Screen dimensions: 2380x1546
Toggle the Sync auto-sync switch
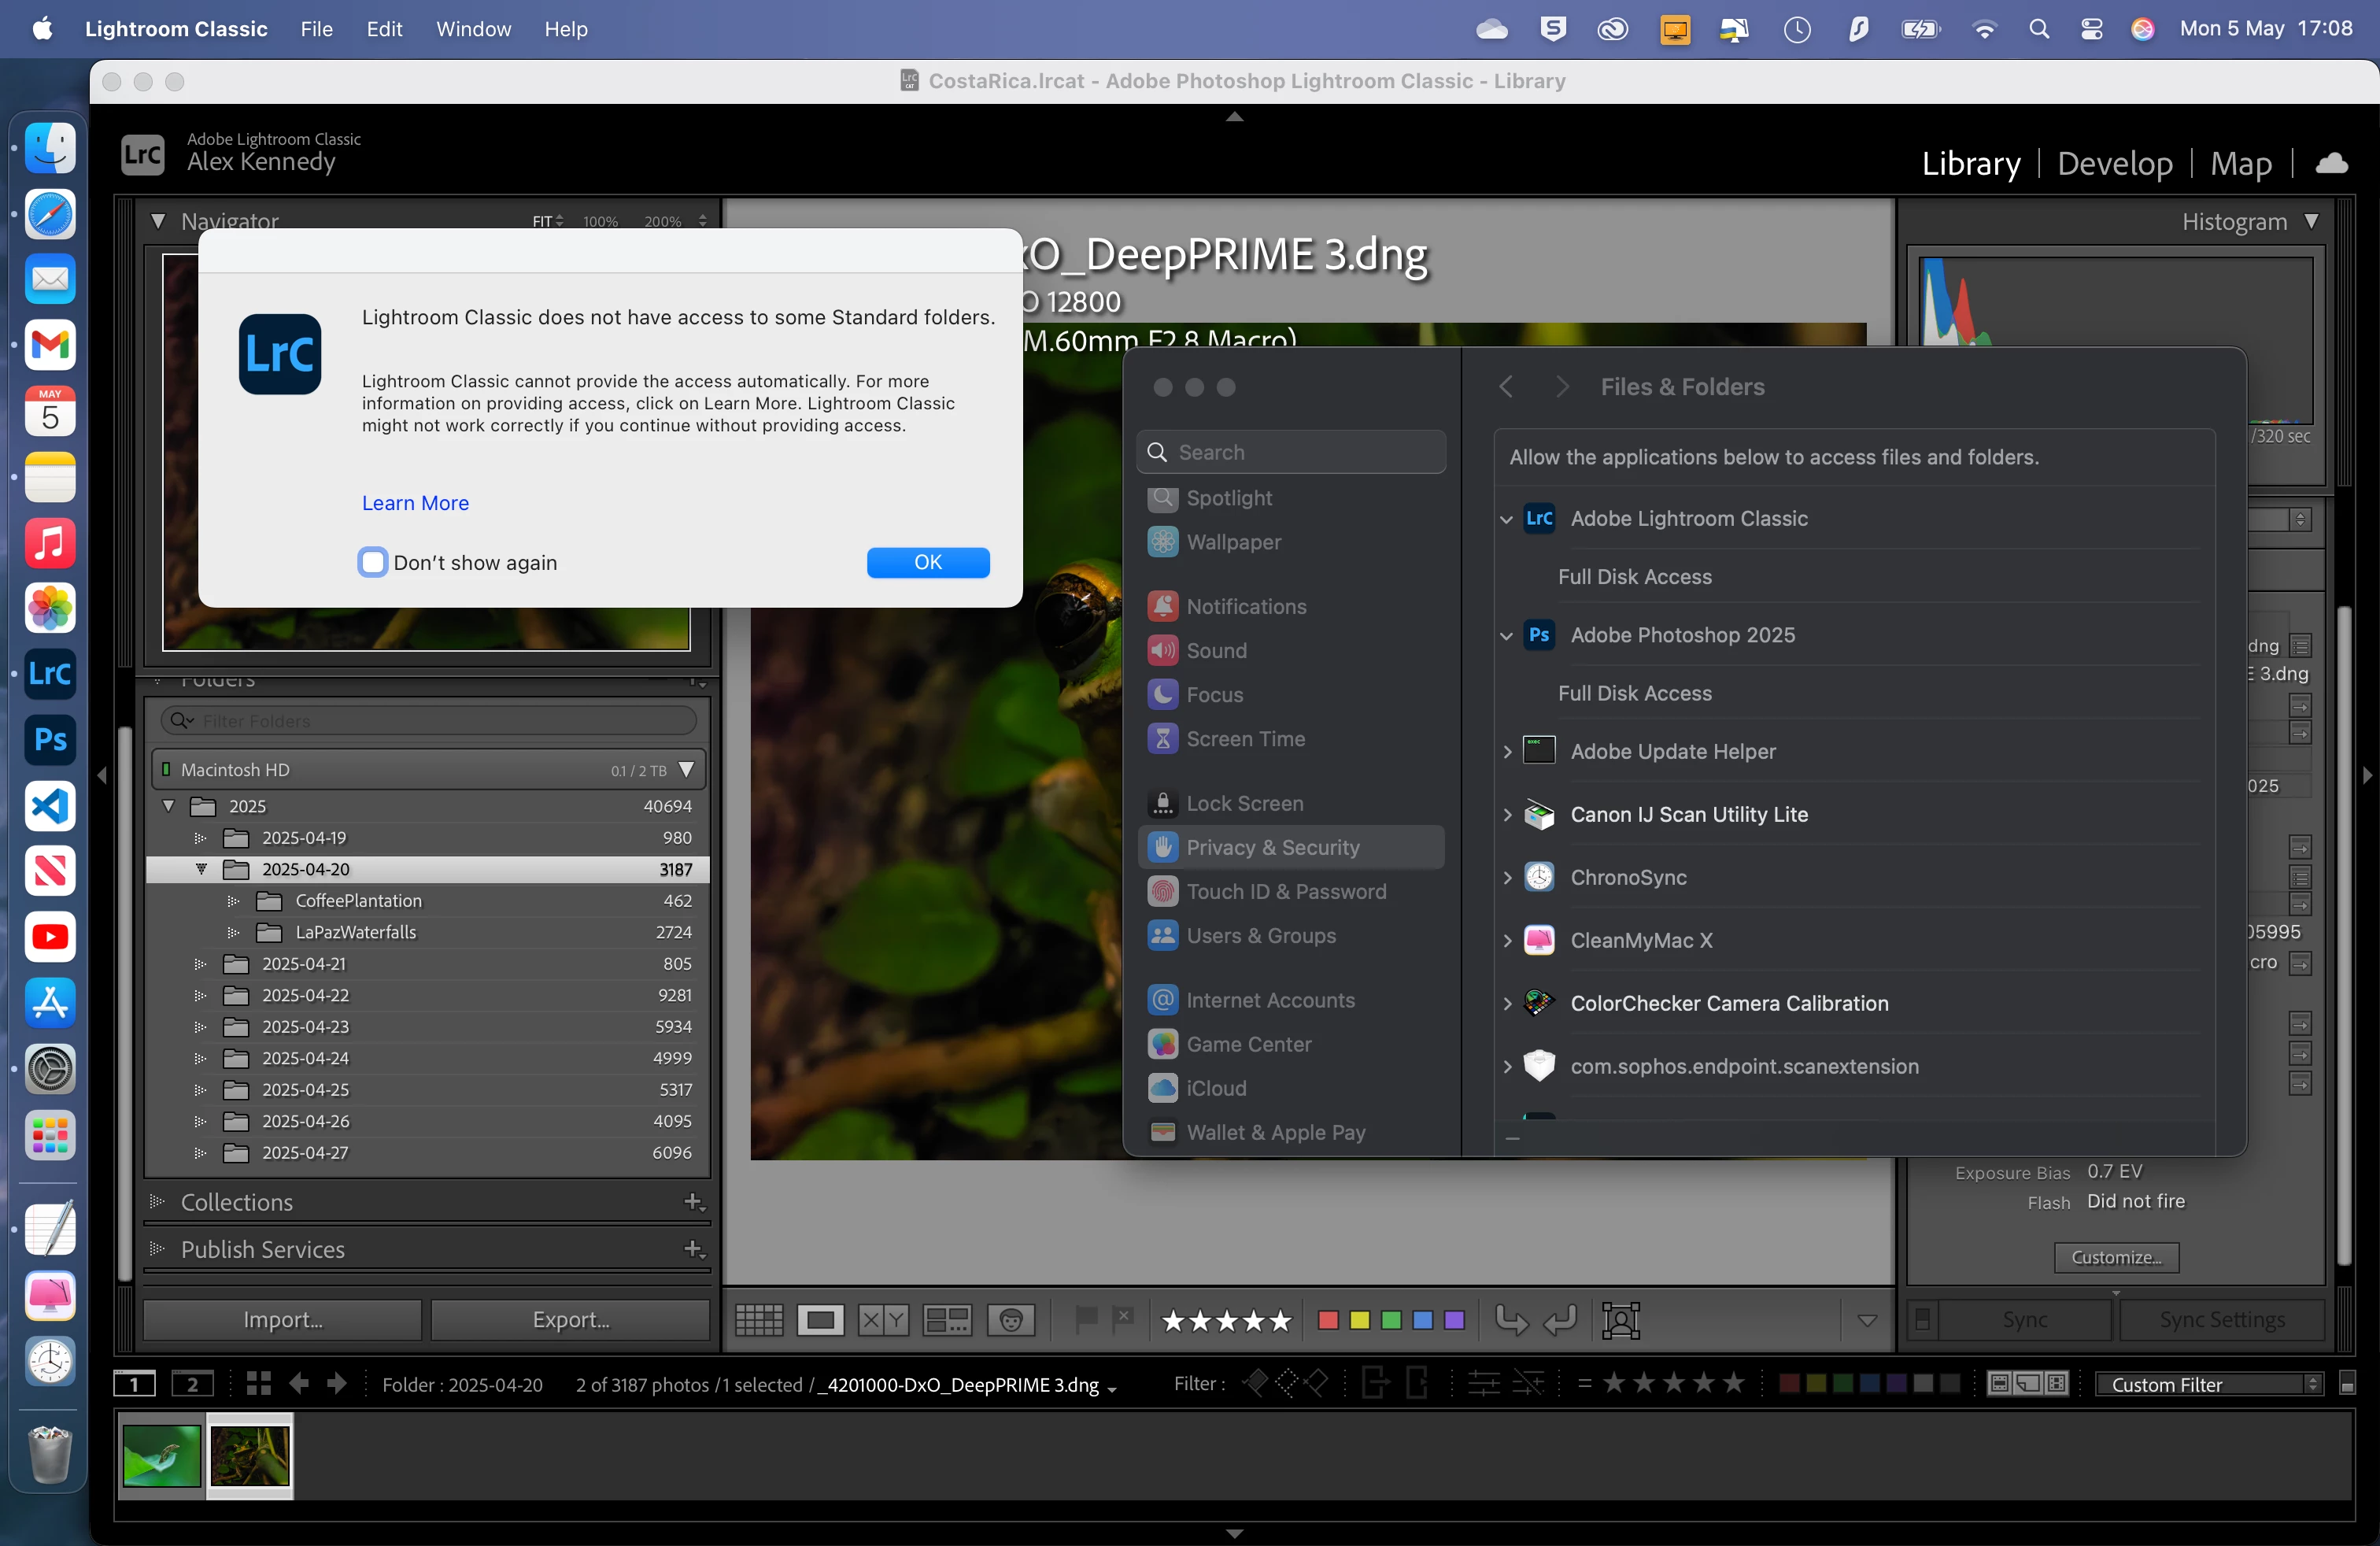(x=1922, y=1320)
